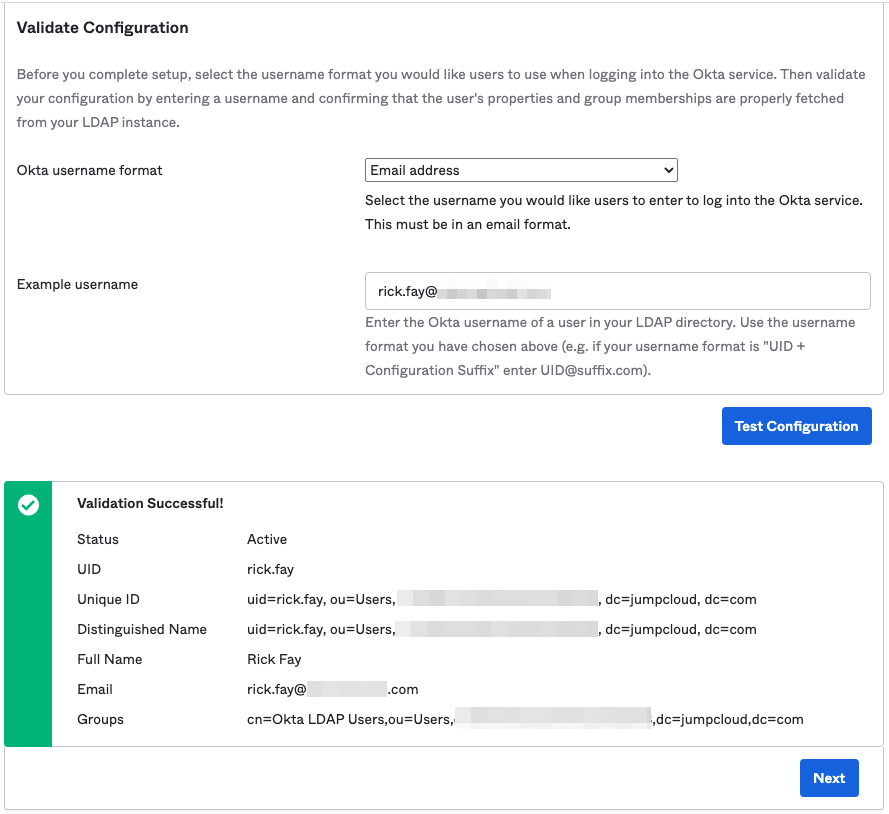Image resolution: width=889 pixels, height=814 pixels.
Task: Click the Distinguished Name field label
Action: pos(142,629)
